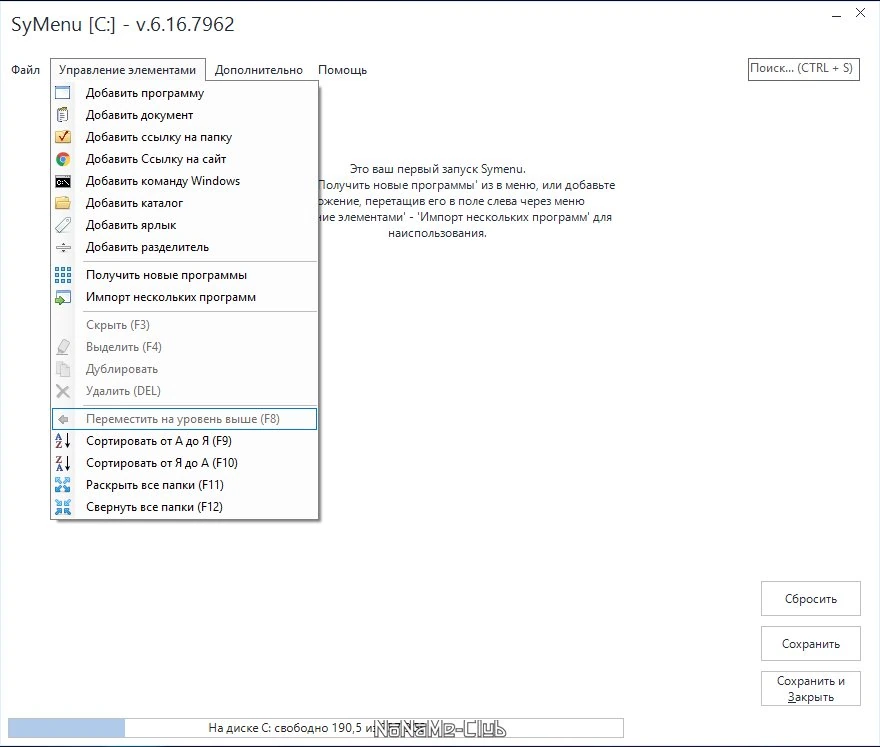Image resolution: width=880 pixels, height=747 pixels.
Task: Select Добавить ссылку на папку
Action: click(184, 136)
